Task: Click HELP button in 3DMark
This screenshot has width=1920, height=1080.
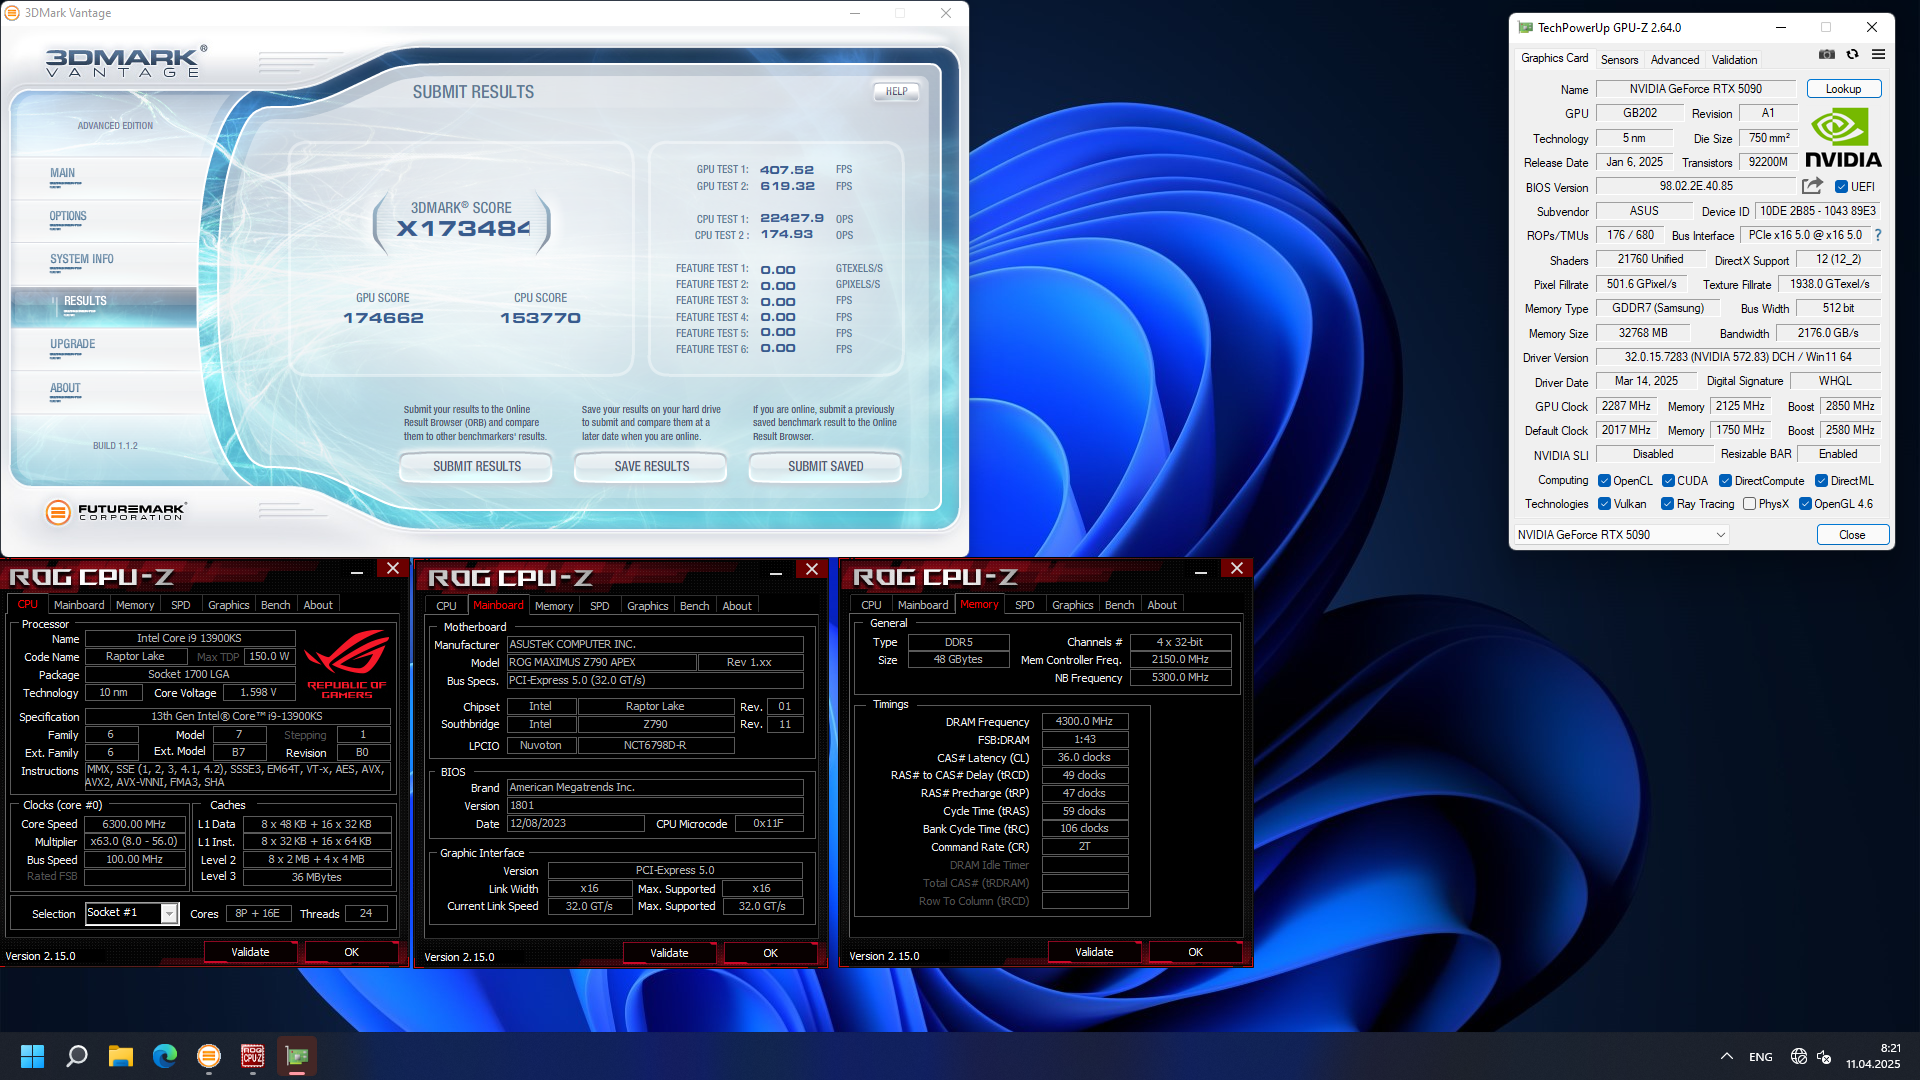Action: (x=896, y=91)
